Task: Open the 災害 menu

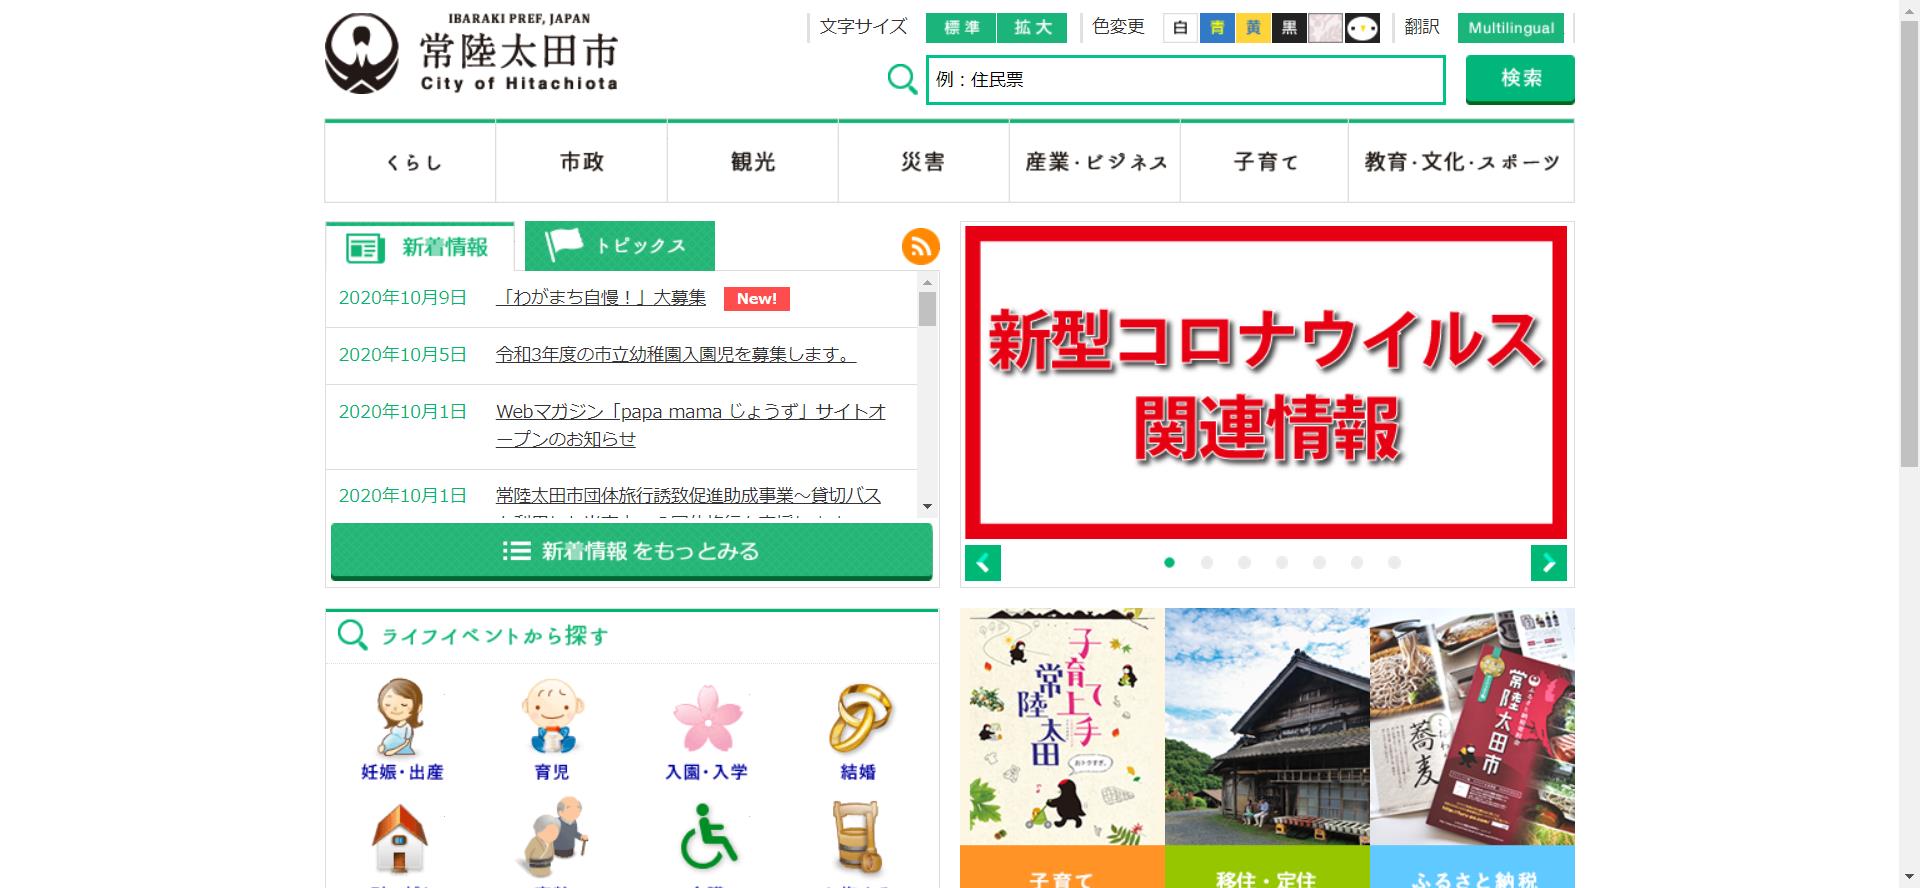Action: coord(924,162)
